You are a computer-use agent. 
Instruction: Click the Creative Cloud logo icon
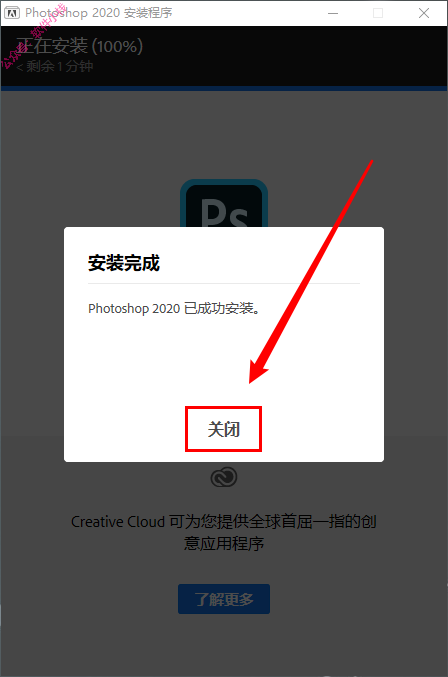[224, 477]
